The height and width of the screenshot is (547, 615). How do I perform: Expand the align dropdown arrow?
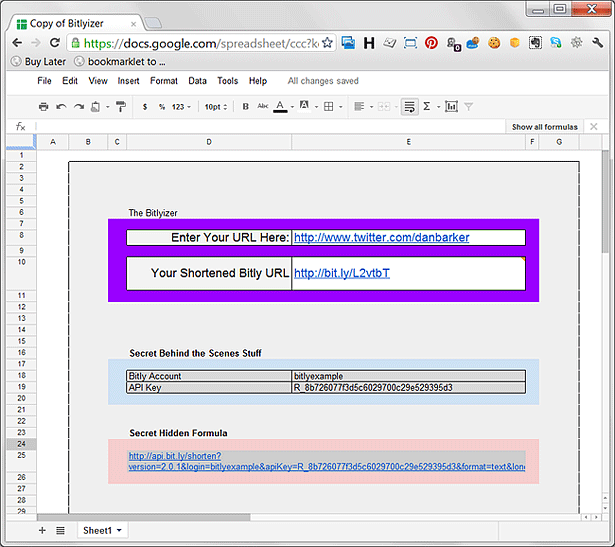click(x=371, y=107)
